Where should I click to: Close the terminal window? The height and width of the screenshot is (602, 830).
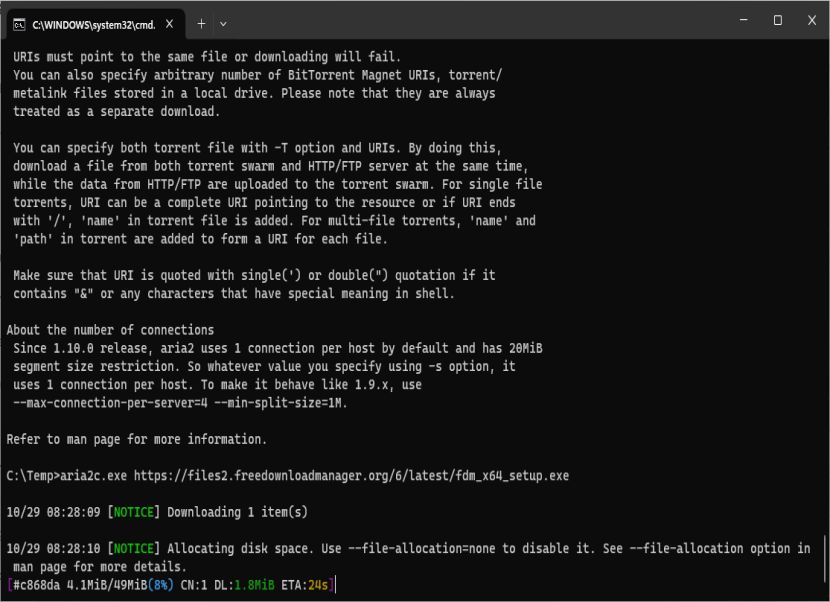[812, 20]
